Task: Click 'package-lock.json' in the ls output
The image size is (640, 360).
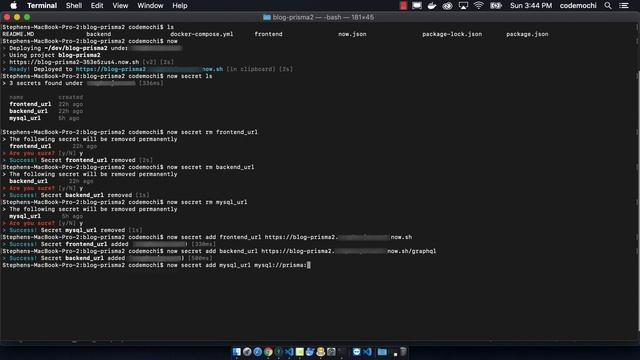Action: (x=452, y=34)
